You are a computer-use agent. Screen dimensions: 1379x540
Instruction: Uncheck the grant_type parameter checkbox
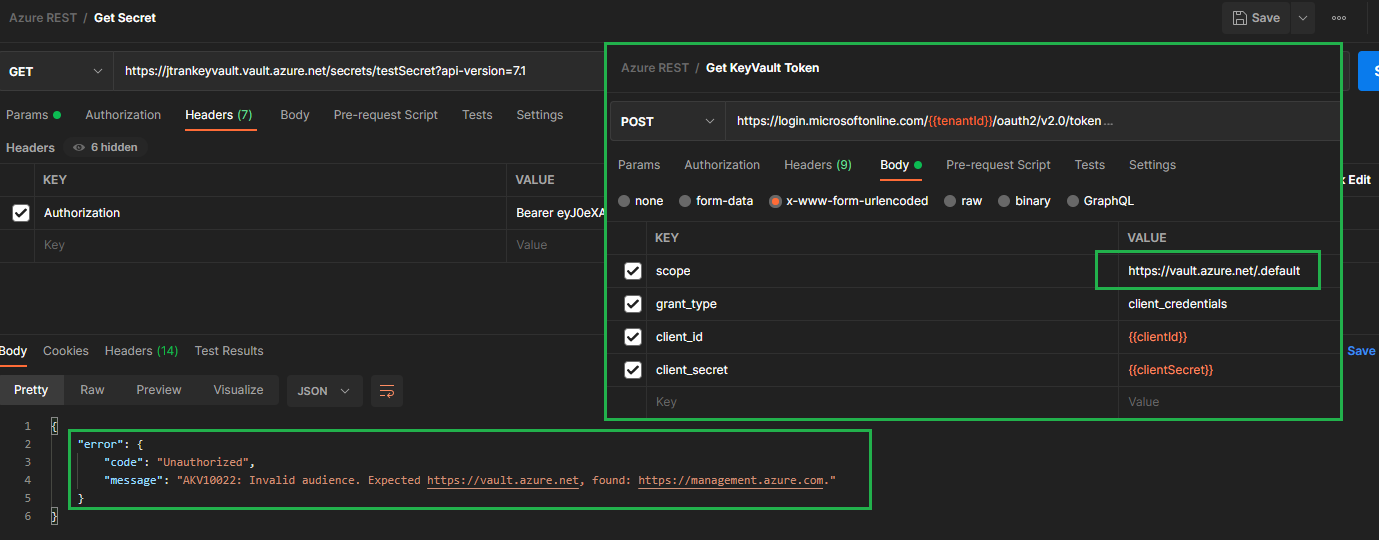tap(632, 304)
